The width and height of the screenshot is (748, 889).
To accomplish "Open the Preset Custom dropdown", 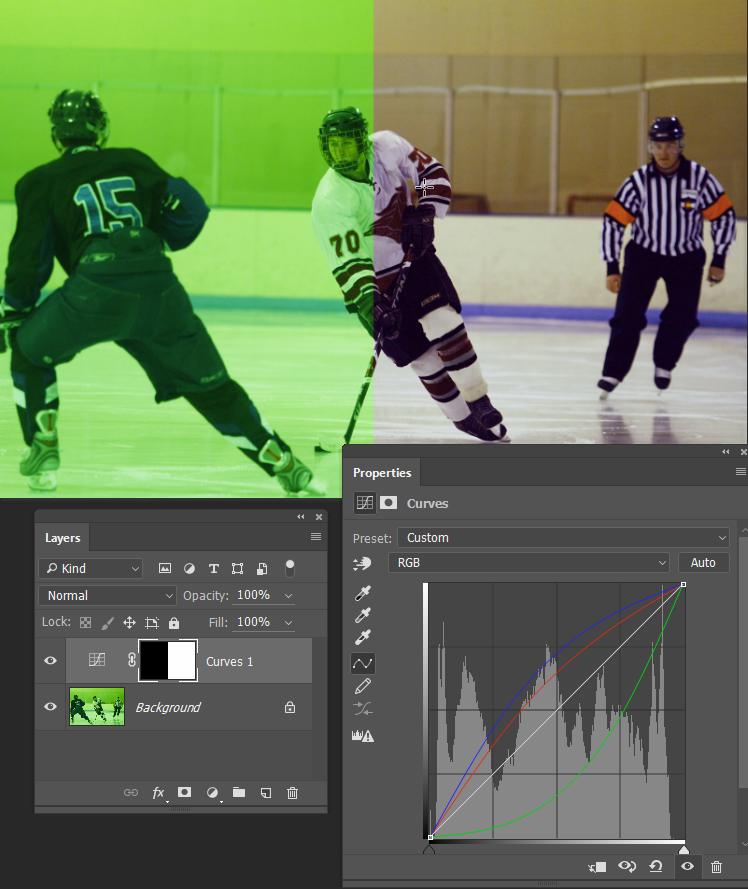I will point(563,537).
